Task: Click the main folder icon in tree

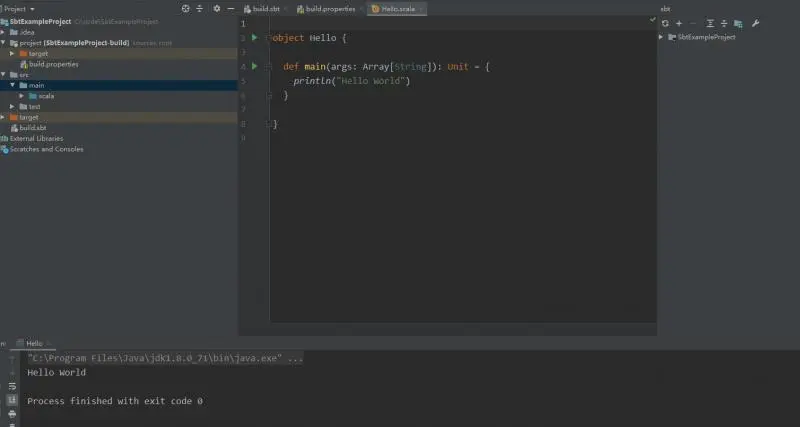Action: (x=23, y=85)
